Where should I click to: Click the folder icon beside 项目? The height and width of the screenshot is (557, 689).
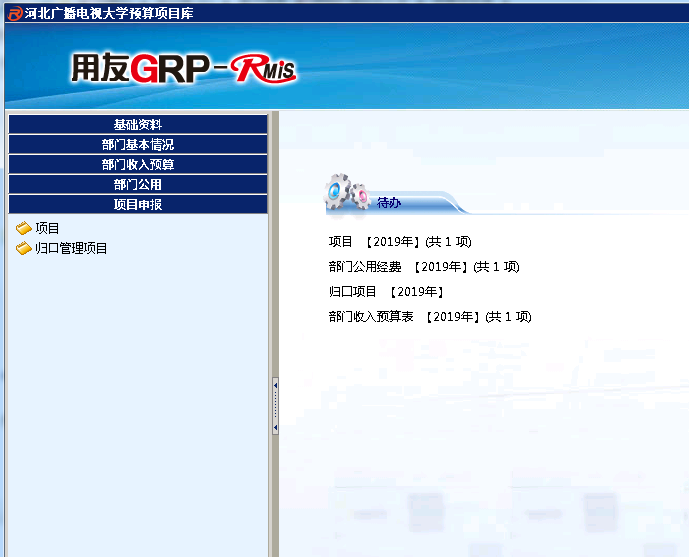tap(23, 228)
